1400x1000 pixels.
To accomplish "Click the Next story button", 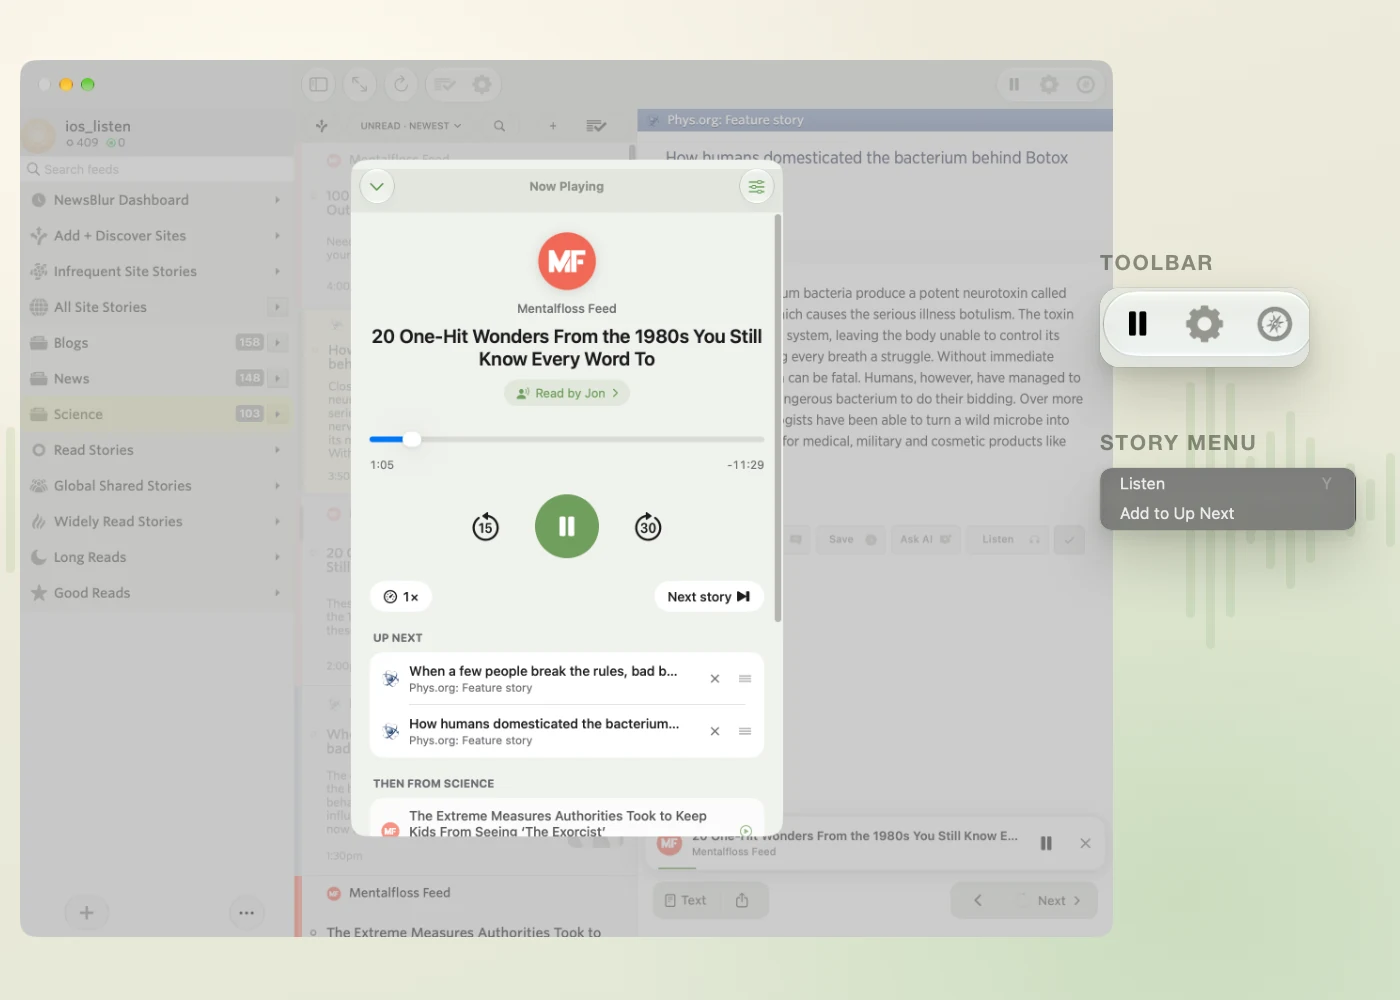I will tap(709, 597).
